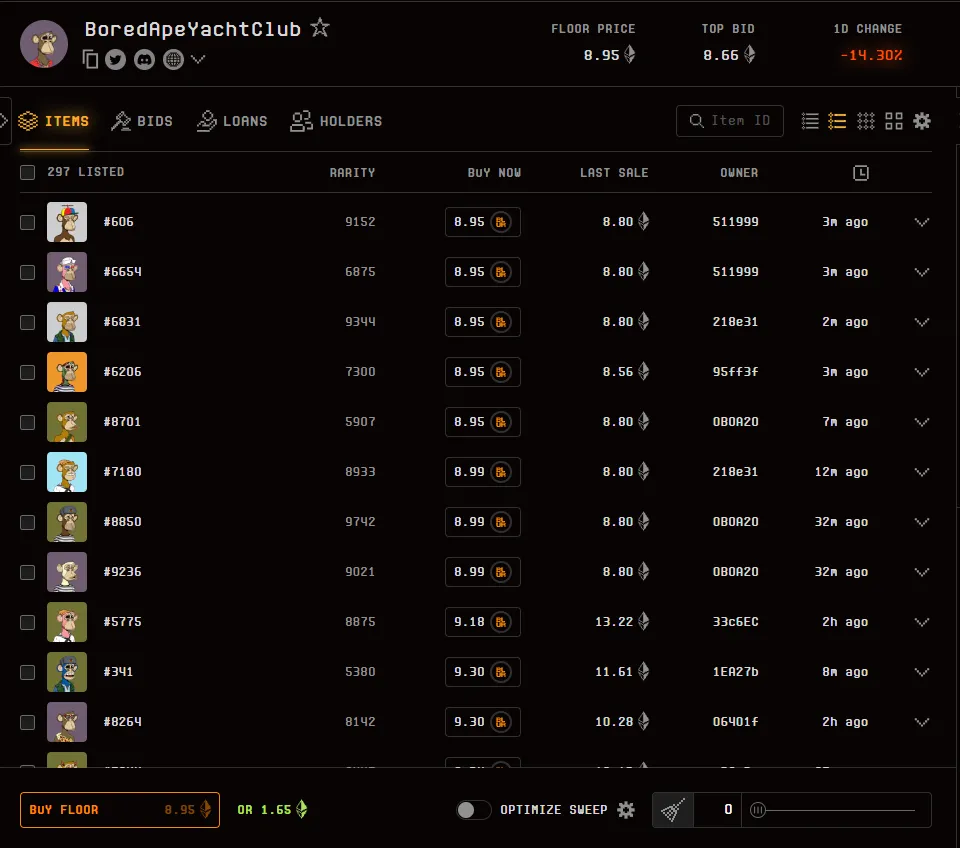Click the BoredApeYachtClub collection avatar
Screen dimensions: 960x848
44,44
